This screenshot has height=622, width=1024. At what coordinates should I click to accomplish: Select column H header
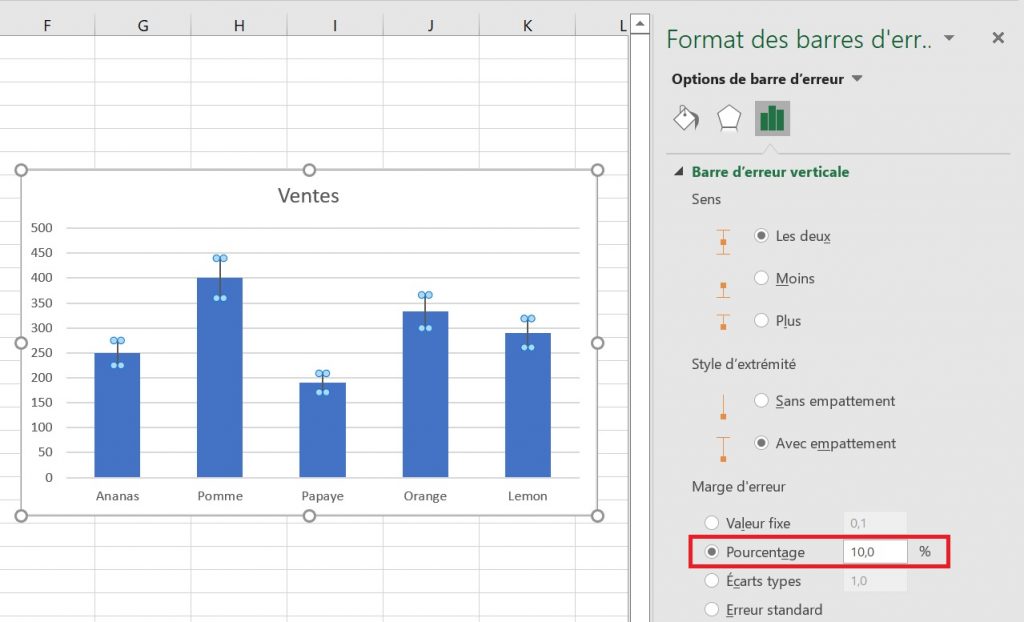point(239,25)
